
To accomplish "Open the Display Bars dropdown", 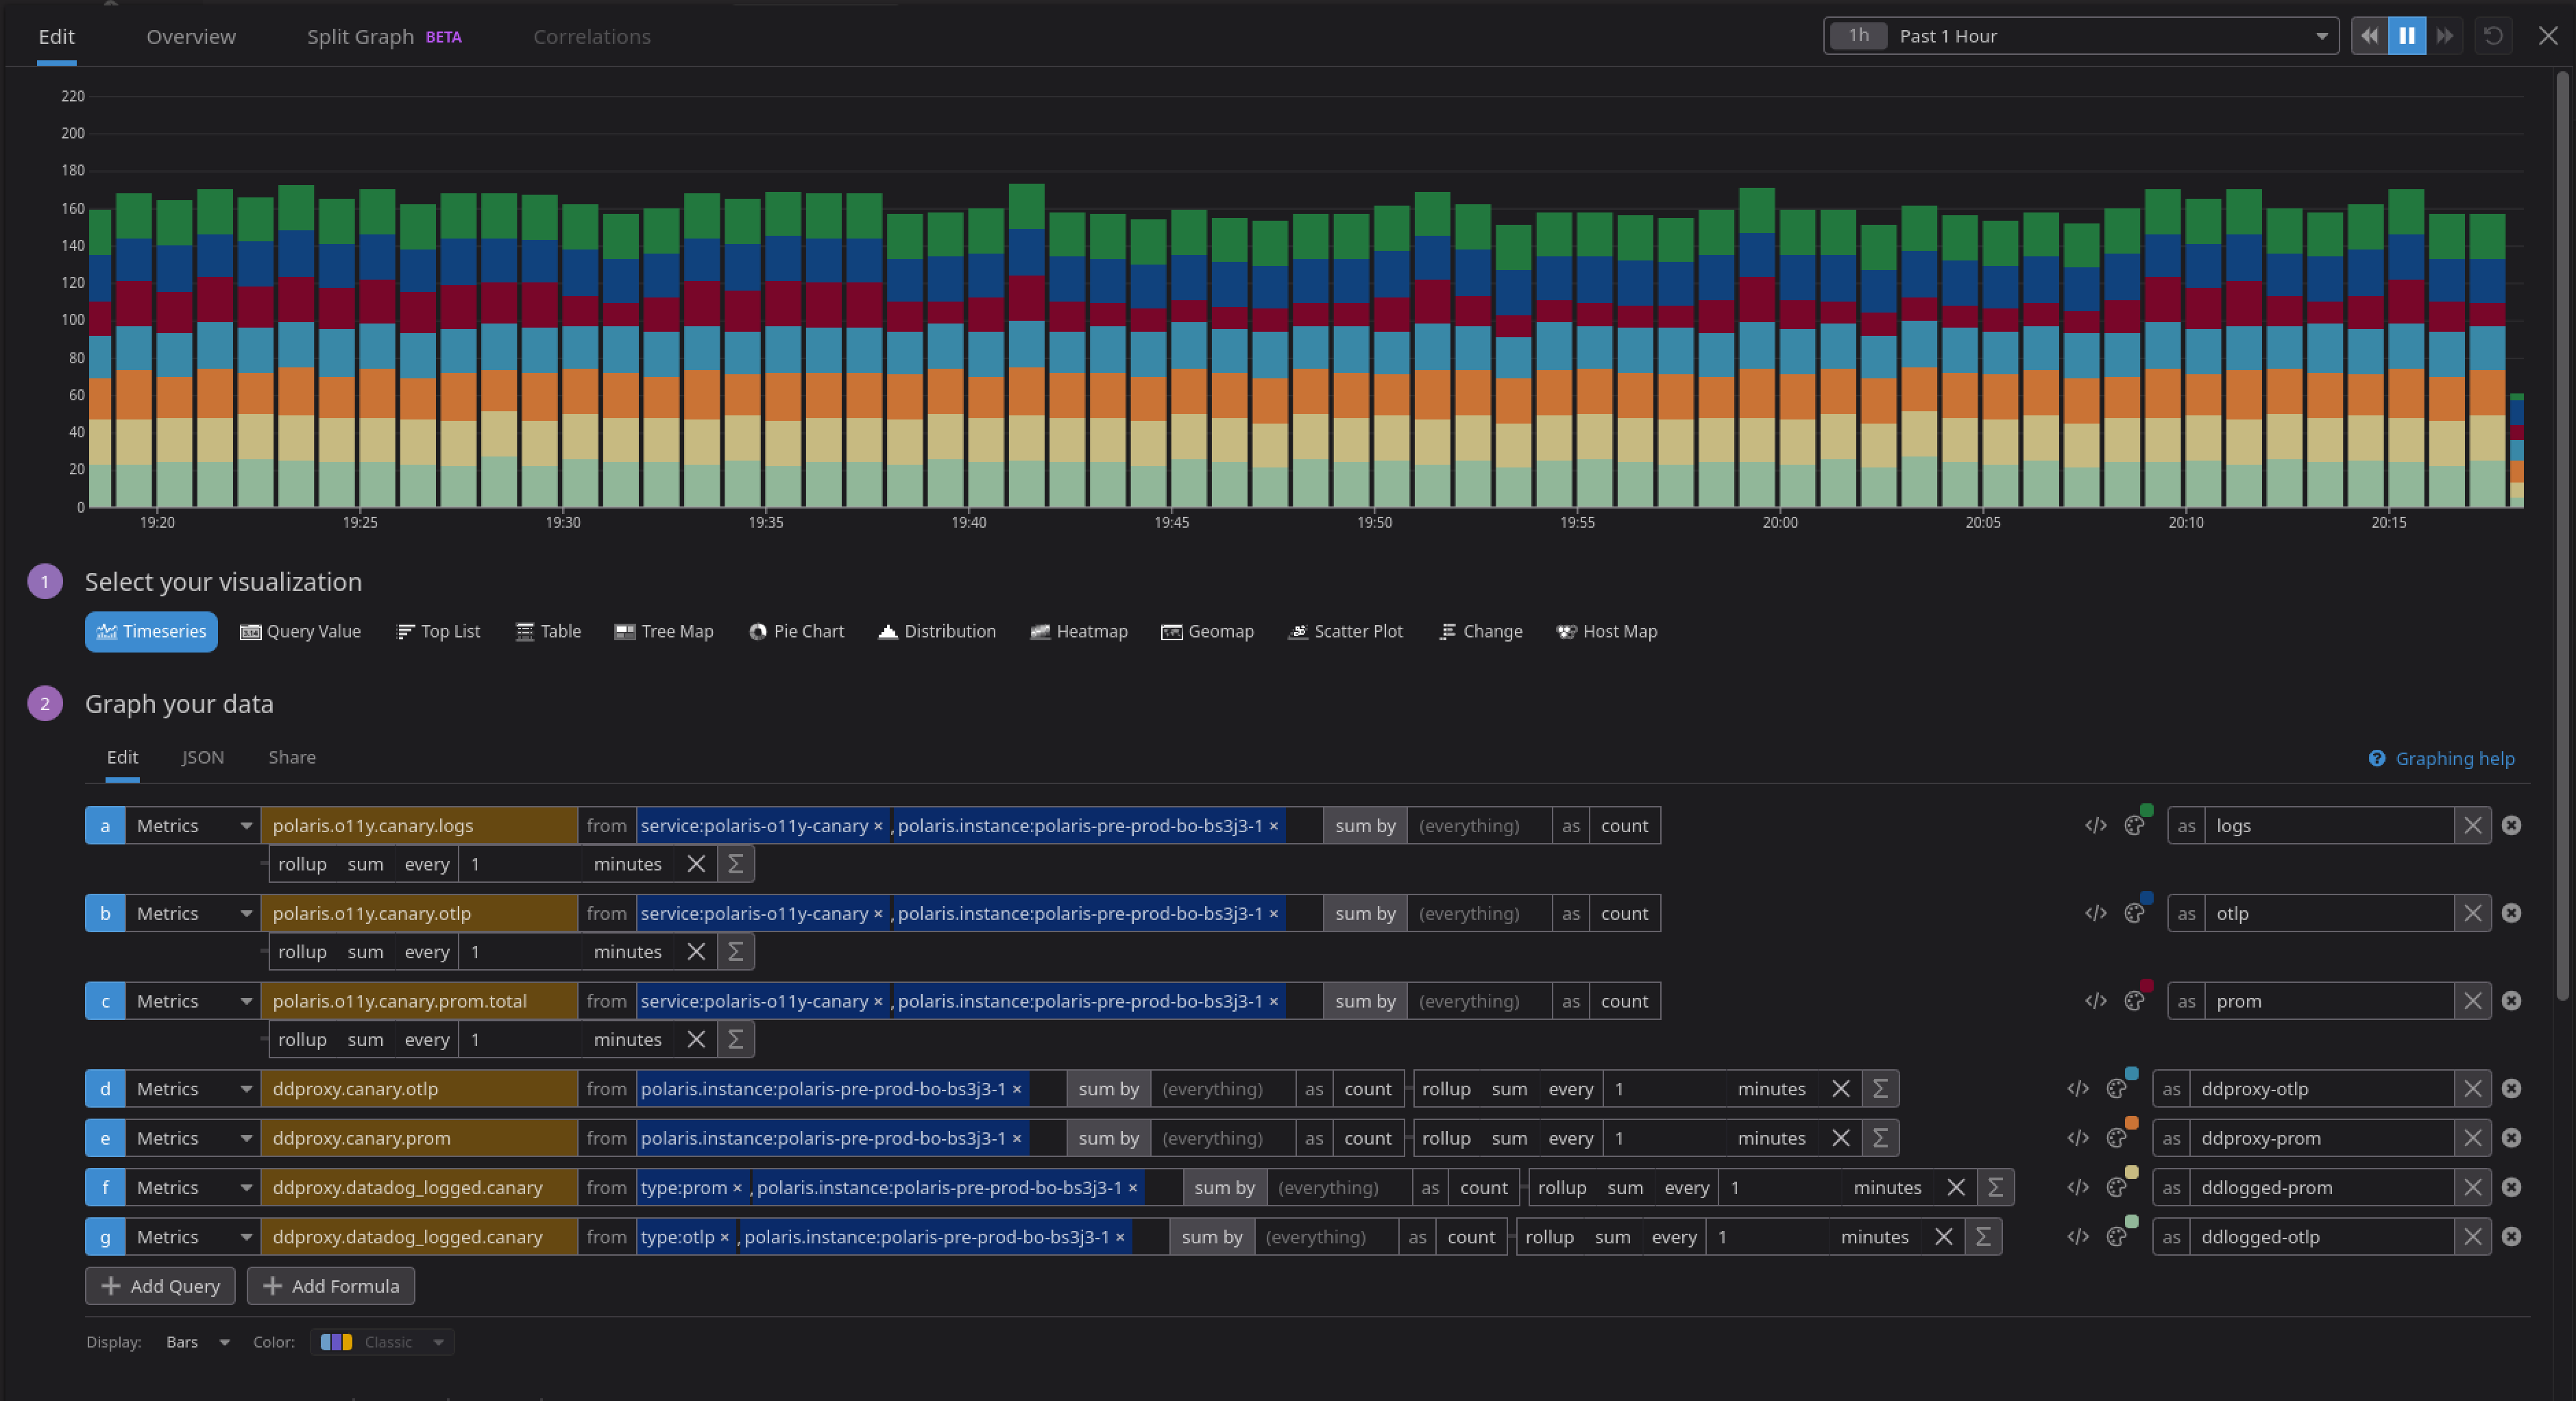I will click(x=196, y=1342).
